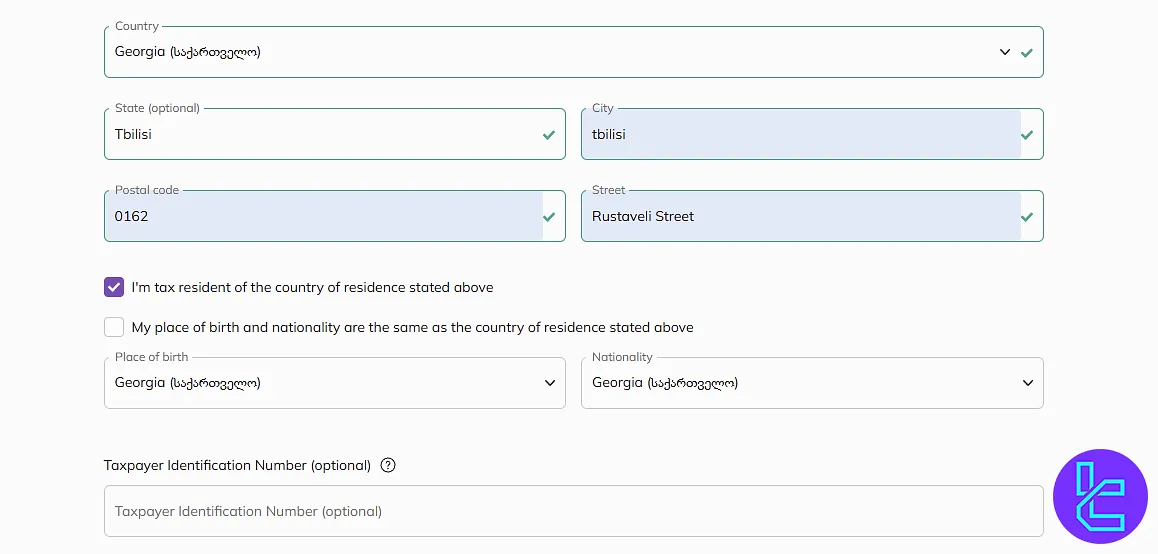
Task: Click the Street field green checkmark
Action: 1027,216
